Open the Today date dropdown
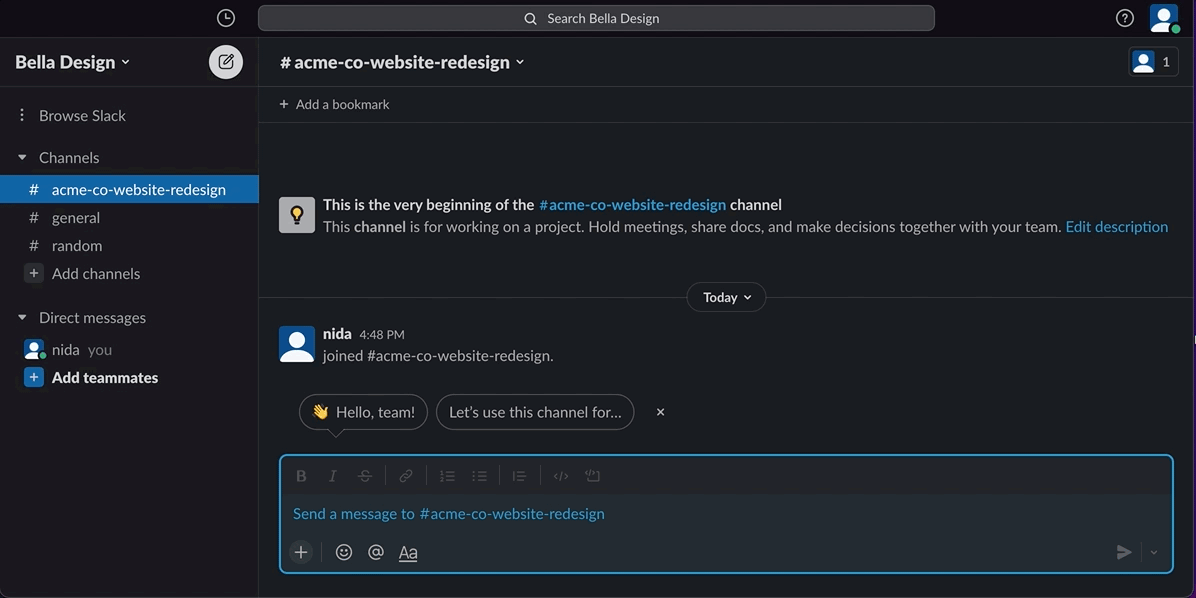 pos(726,297)
